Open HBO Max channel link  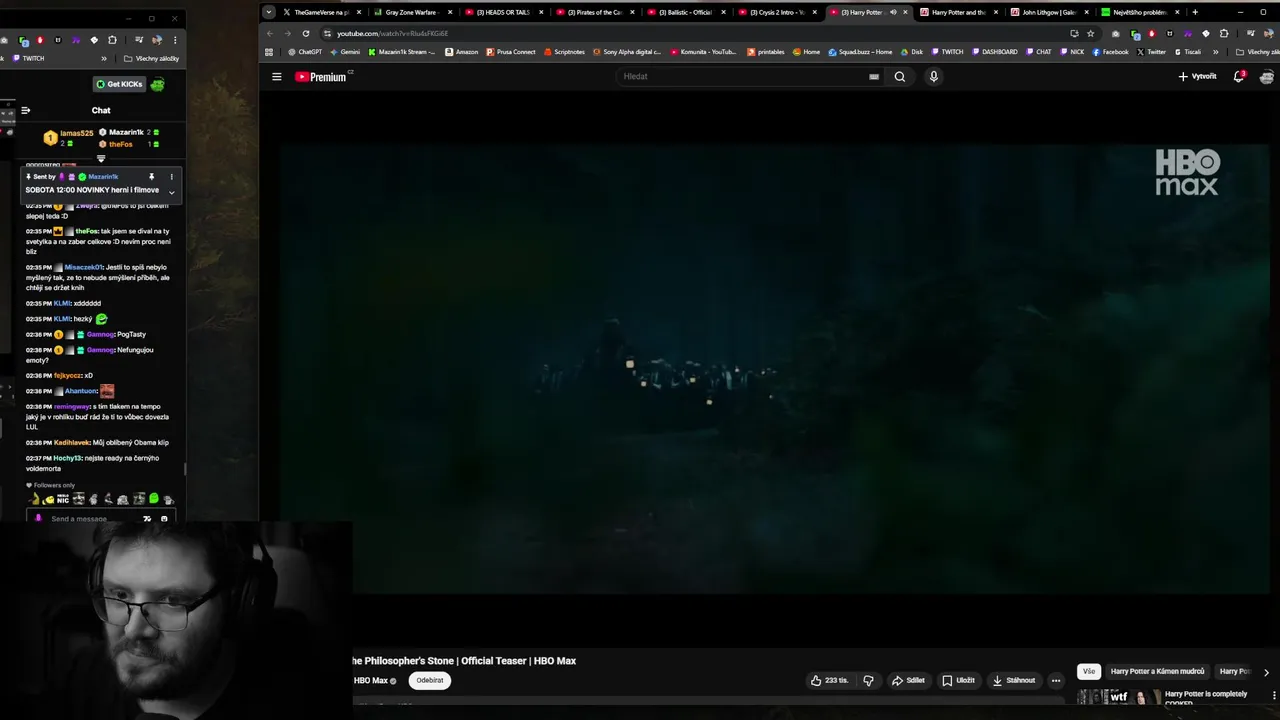[x=370, y=680]
